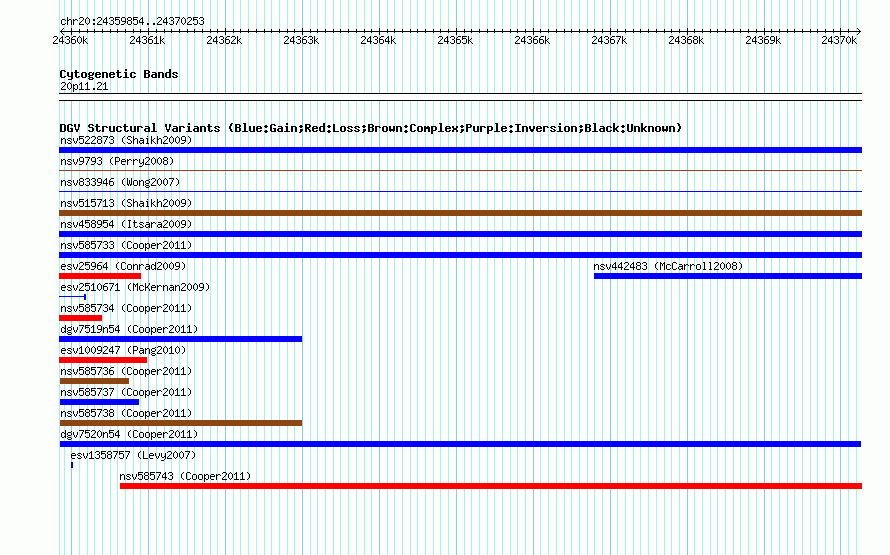Select the blue dgv7520n54 gain bar
Viewport: 890px width, 555px height.
pyautogui.click(x=460, y=444)
